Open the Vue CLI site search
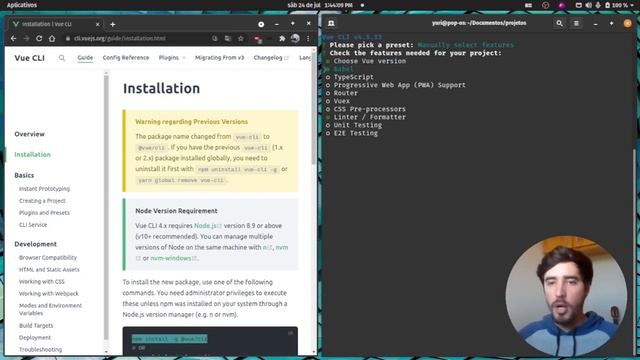640x360 pixels. click(62, 58)
